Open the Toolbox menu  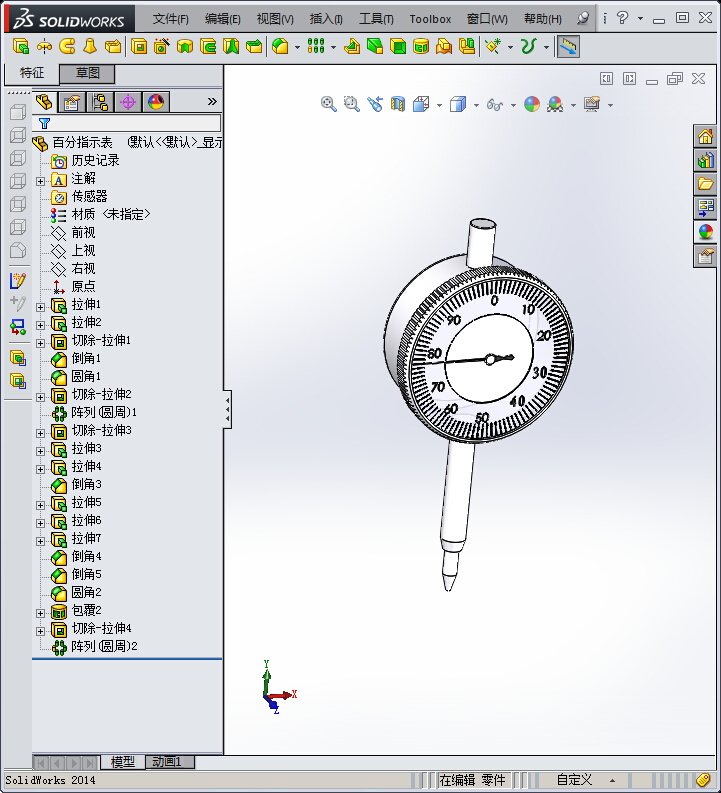(430, 19)
